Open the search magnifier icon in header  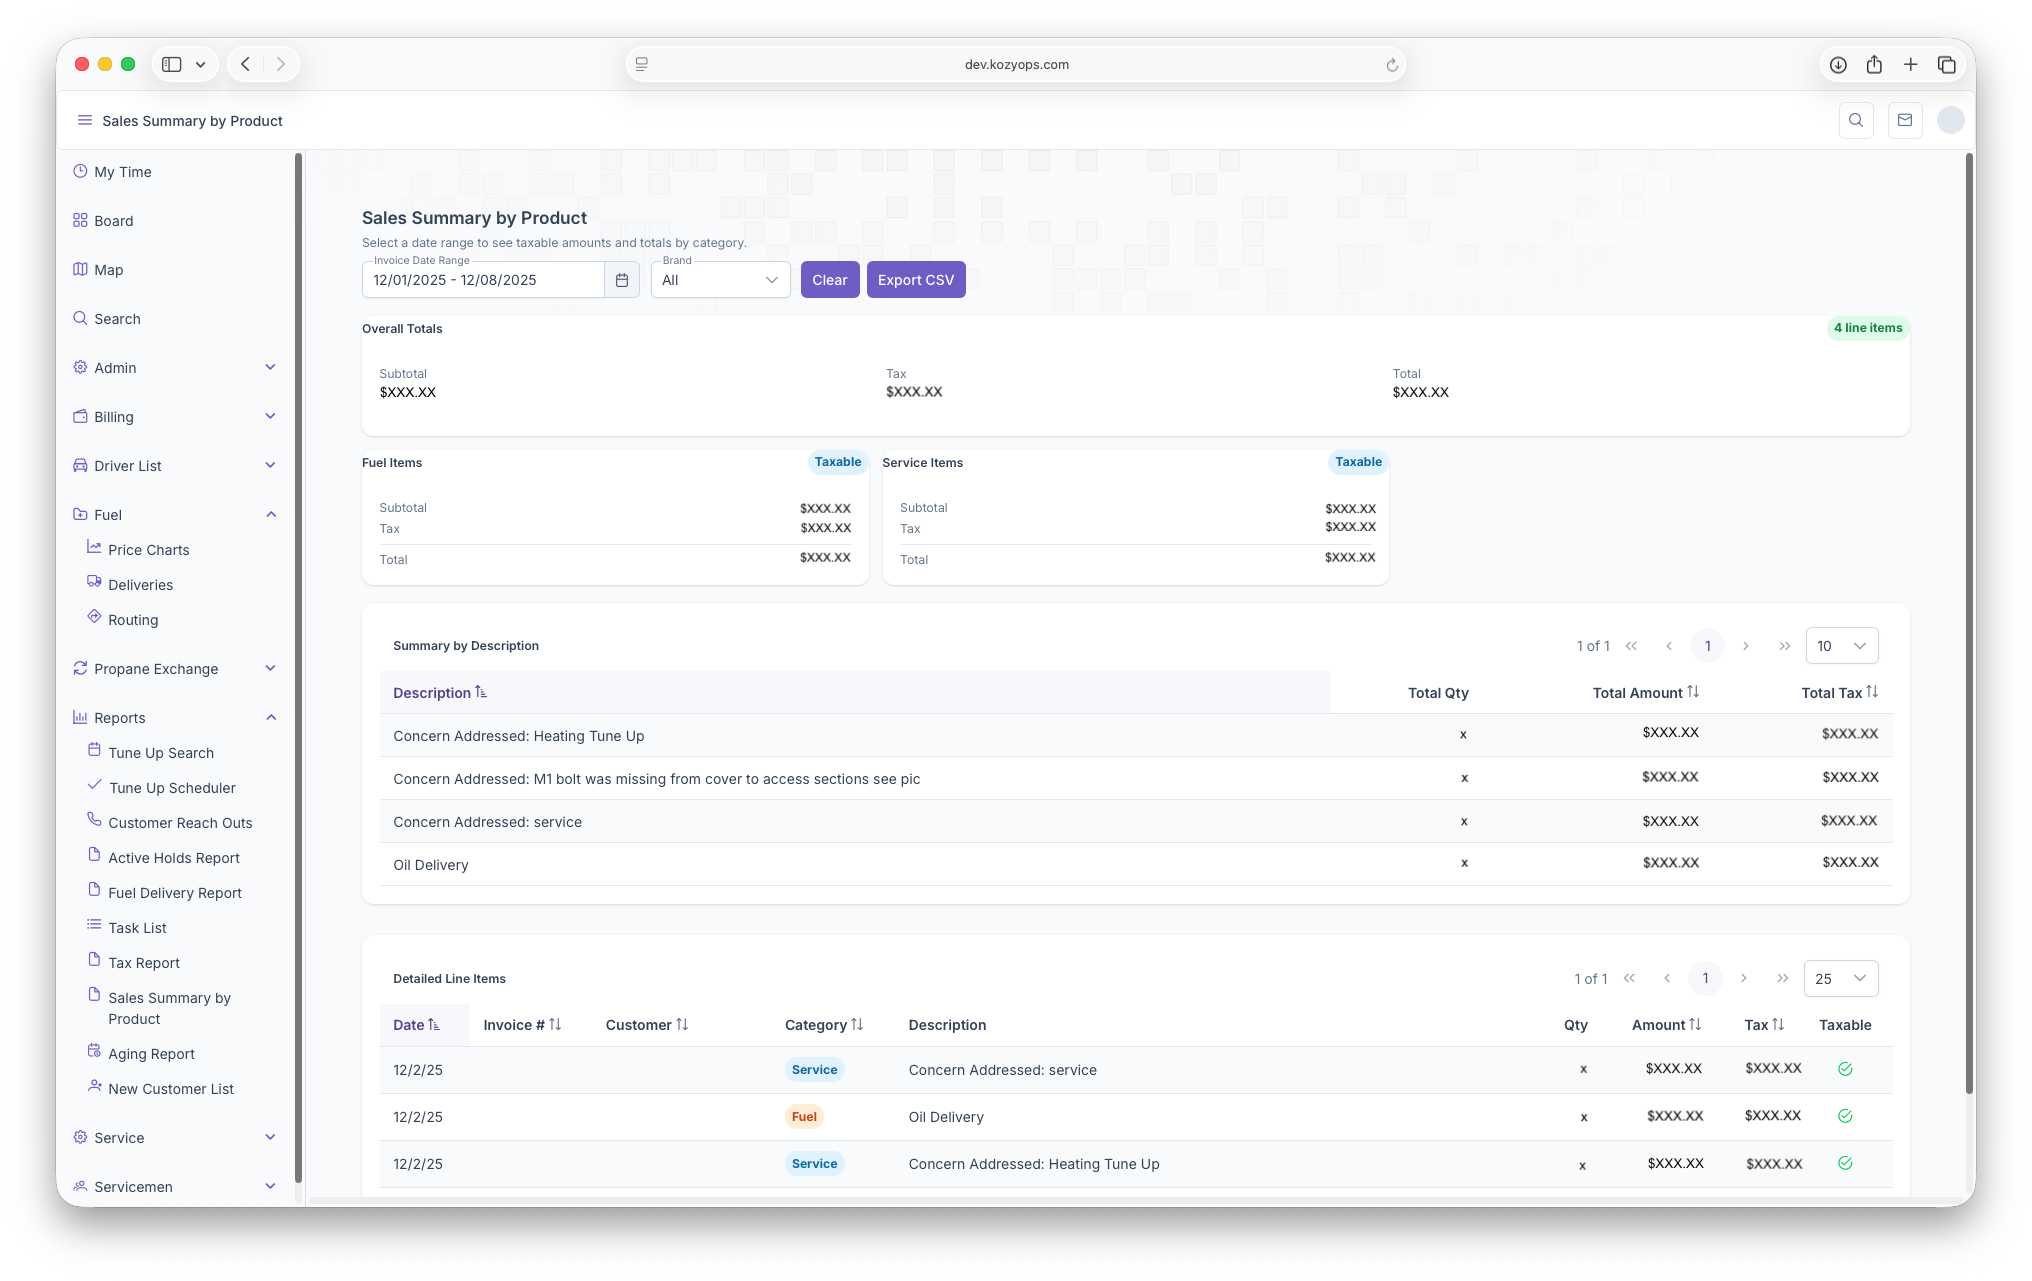[x=1856, y=120]
